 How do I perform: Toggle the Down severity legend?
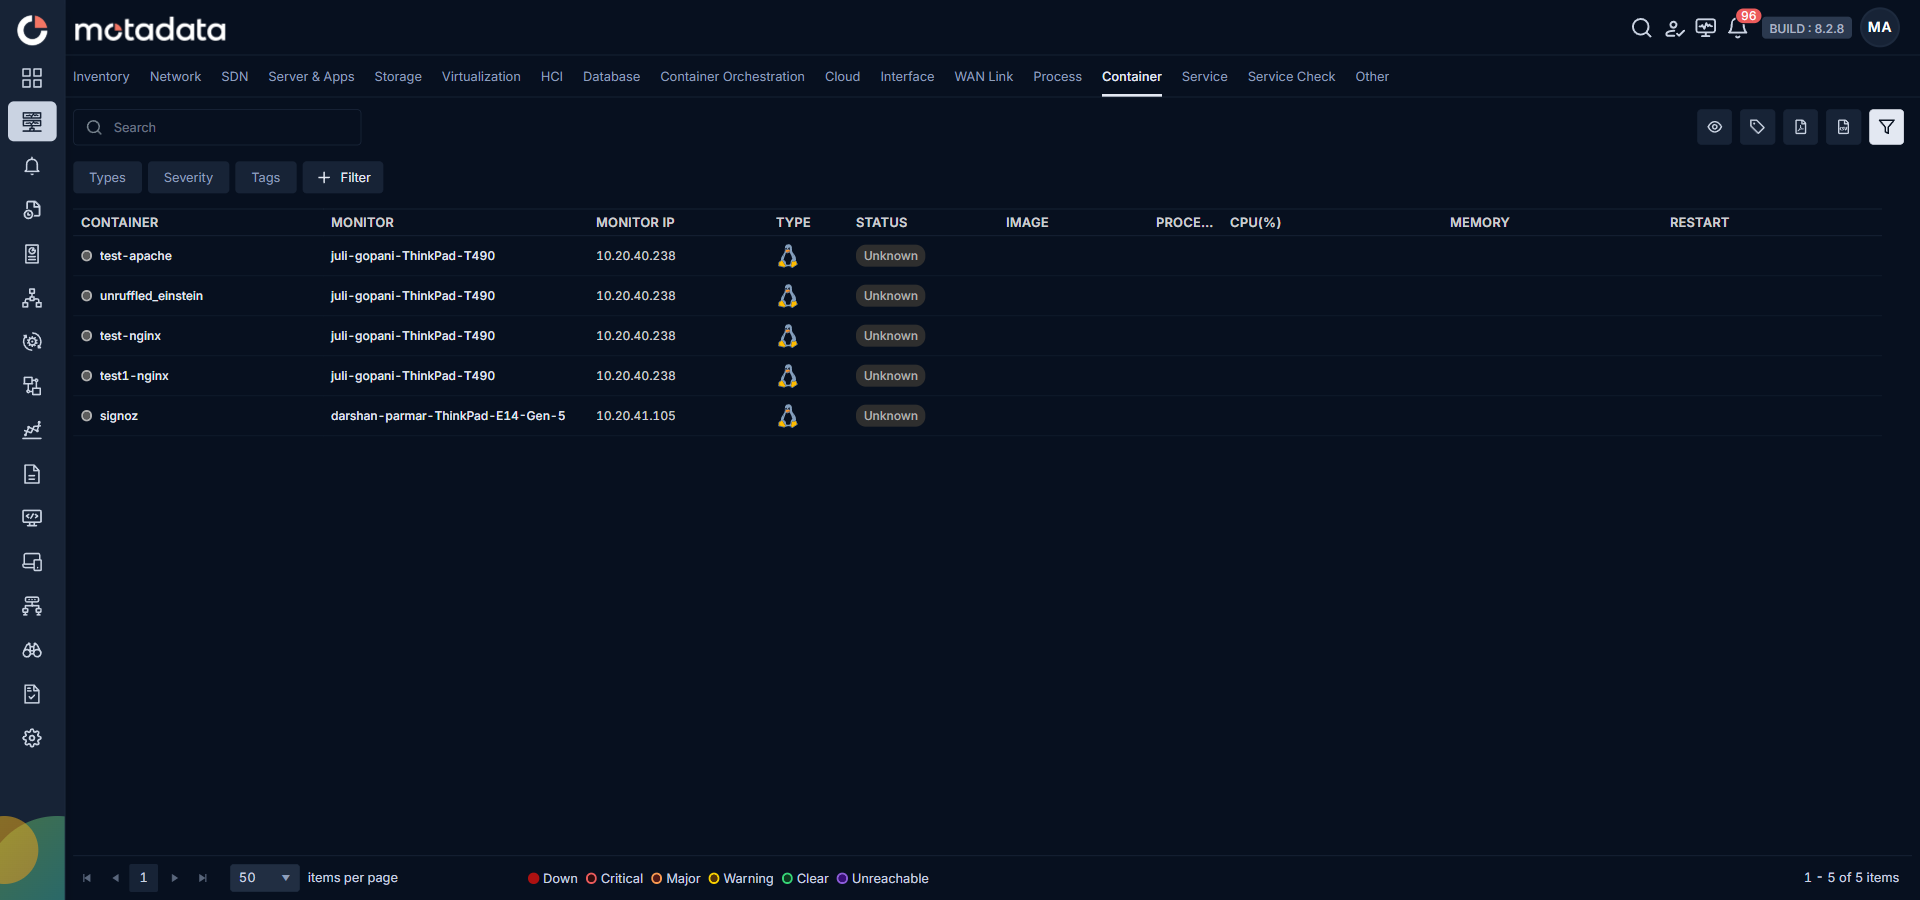(x=553, y=879)
